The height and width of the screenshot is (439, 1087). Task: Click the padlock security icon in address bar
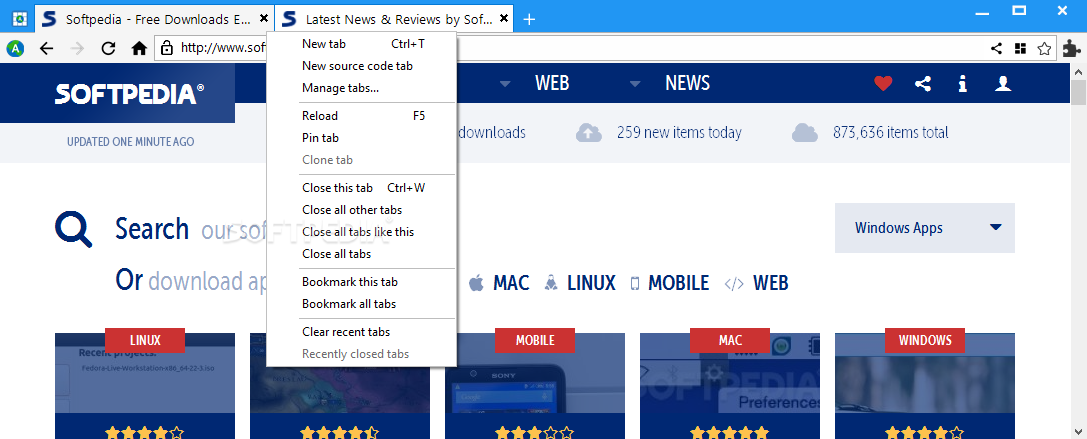click(166, 48)
